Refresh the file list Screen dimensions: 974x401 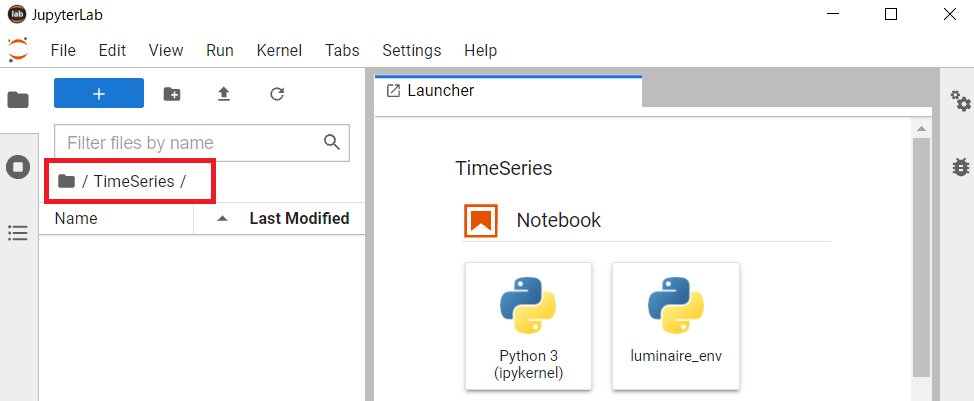[278, 94]
